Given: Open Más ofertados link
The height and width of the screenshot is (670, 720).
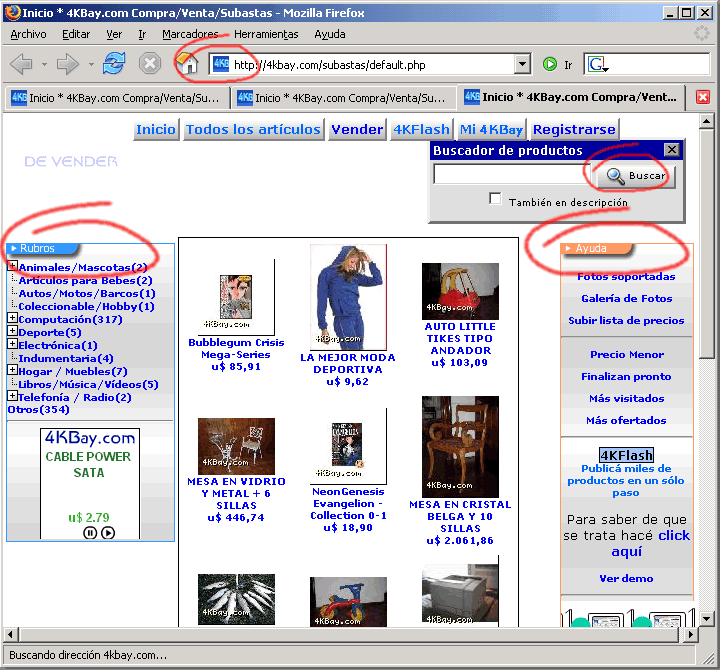Looking at the screenshot, I should coord(626,421).
